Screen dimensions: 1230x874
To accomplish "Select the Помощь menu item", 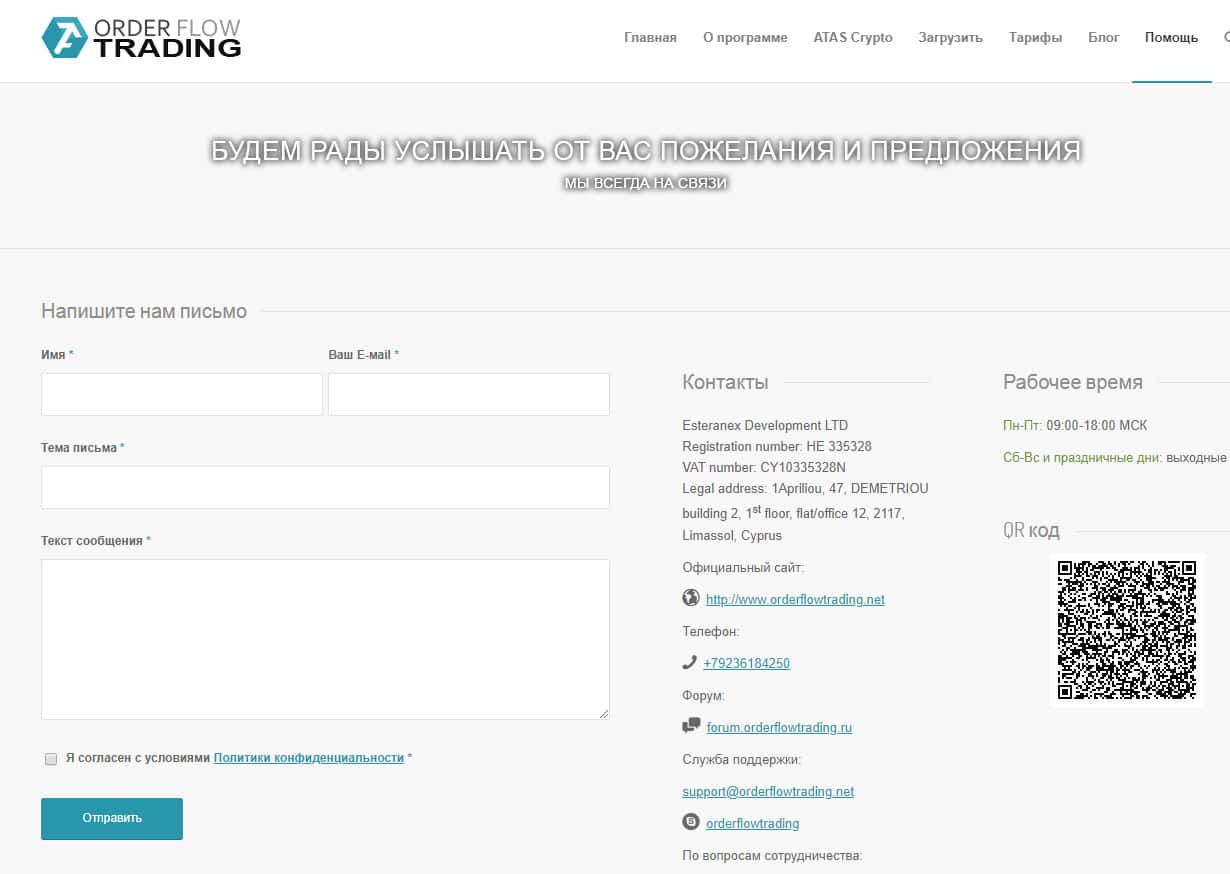I will coord(1171,38).
